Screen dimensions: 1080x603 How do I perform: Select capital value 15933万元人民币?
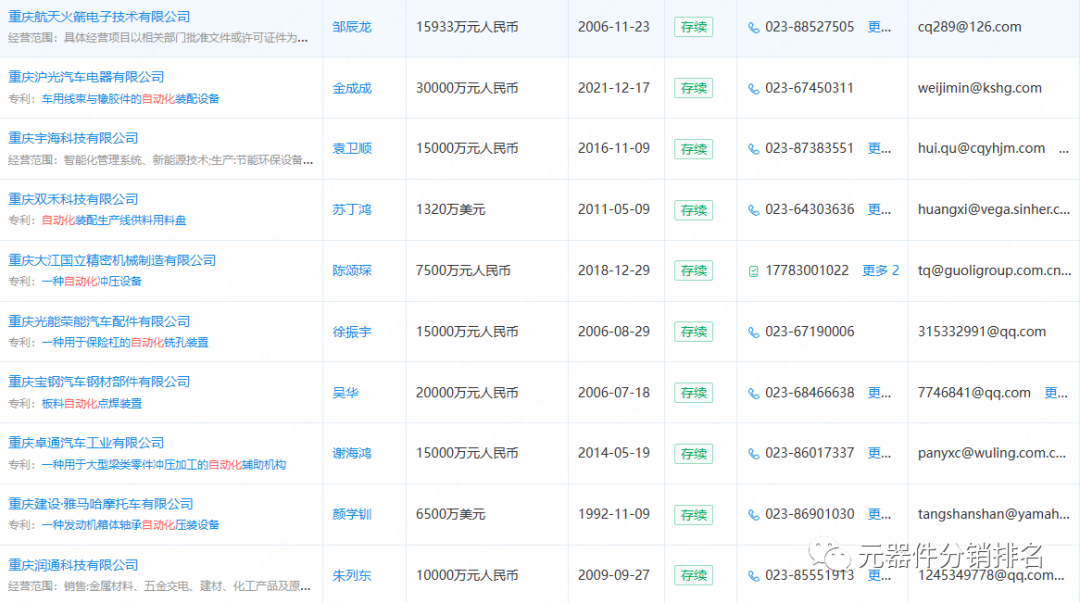coord(467,27)
